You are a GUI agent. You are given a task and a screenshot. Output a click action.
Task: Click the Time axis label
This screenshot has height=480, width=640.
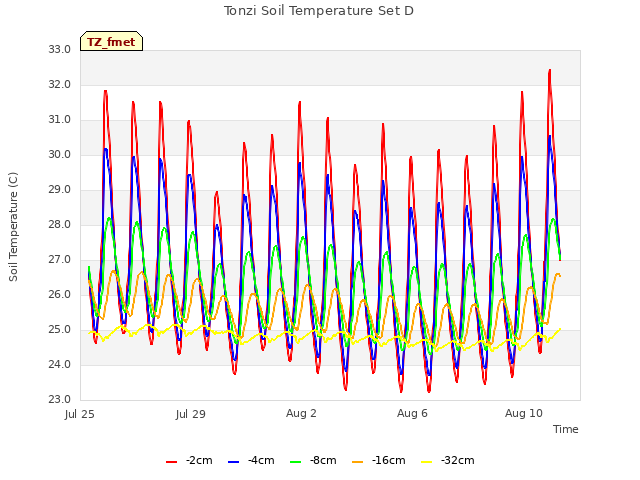pyautogui.click(x=566, y=429)
